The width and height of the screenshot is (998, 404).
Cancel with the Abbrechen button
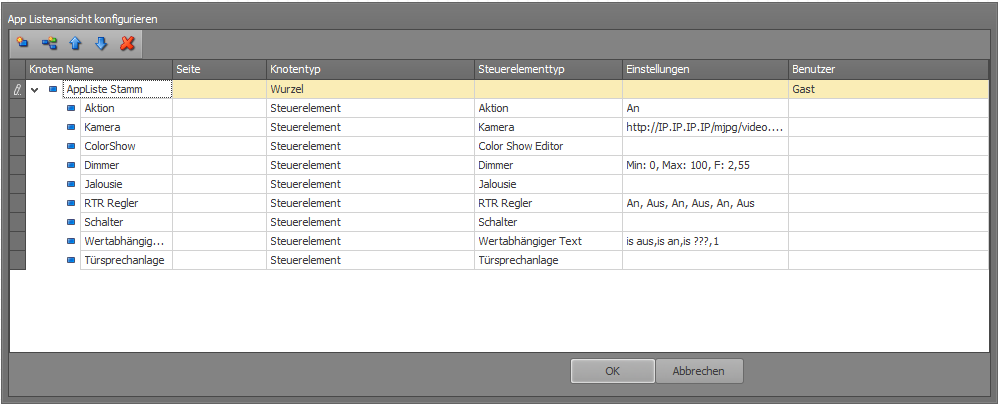pos(699,371)
